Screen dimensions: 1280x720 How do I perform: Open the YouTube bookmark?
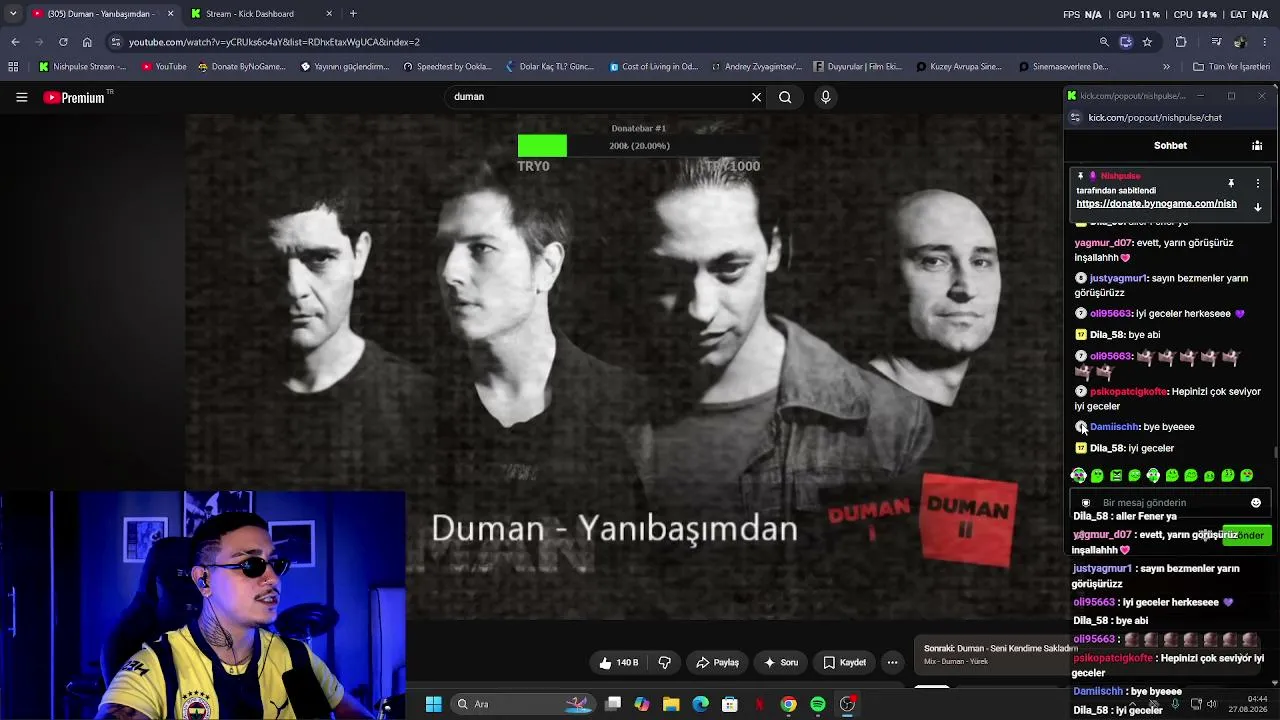[x=164, y=67]
